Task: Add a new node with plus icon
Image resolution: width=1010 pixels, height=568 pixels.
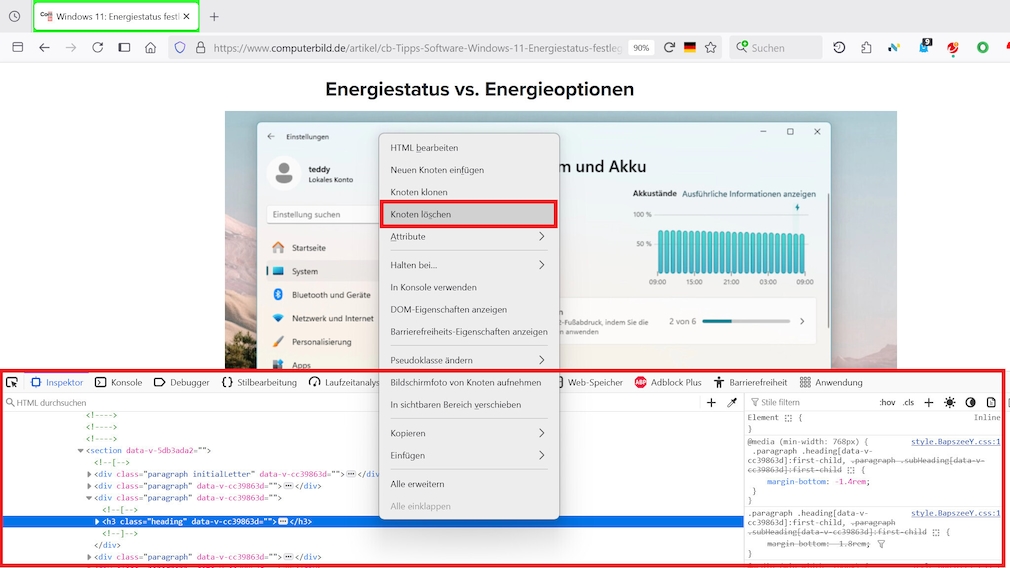Action: click(x=711, y=402)
